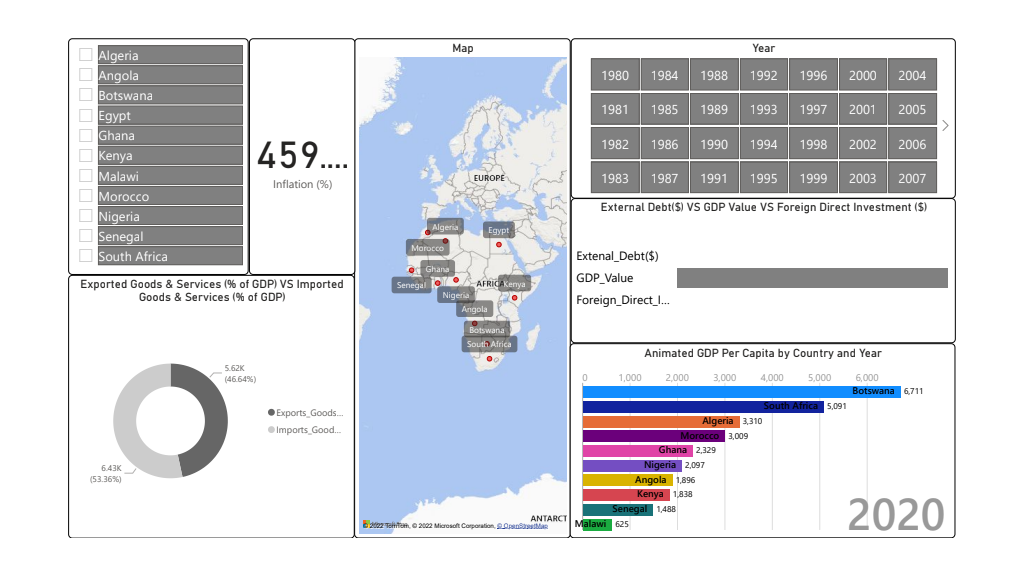The height and width of the screenshot is (576, 1024).
Task: Select year 1986 in Year slicer
Action: pos(664,144)
